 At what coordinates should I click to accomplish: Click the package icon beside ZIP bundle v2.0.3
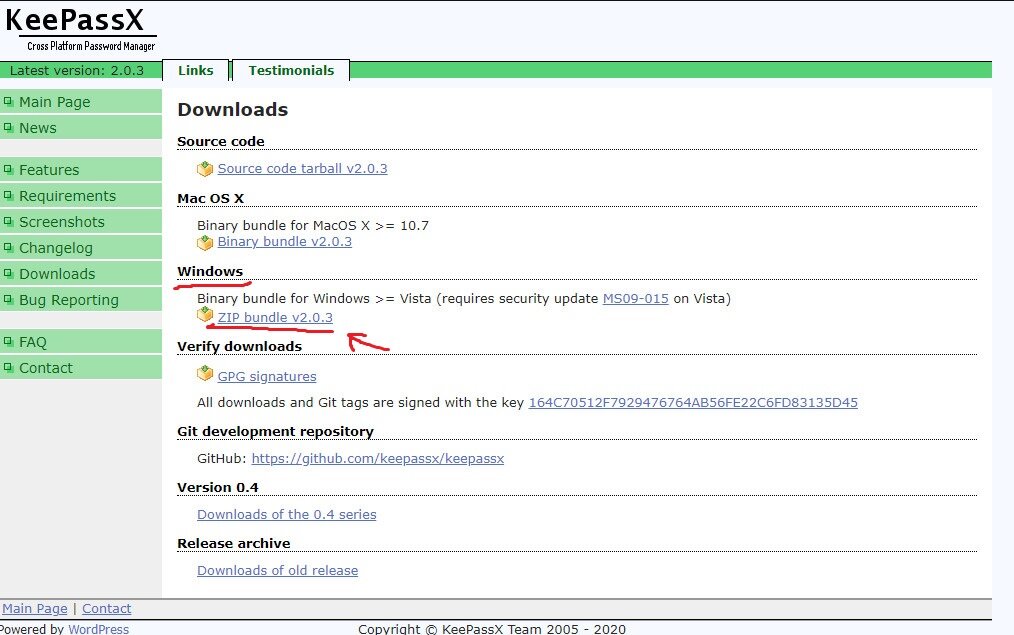[x=205, y=314]
